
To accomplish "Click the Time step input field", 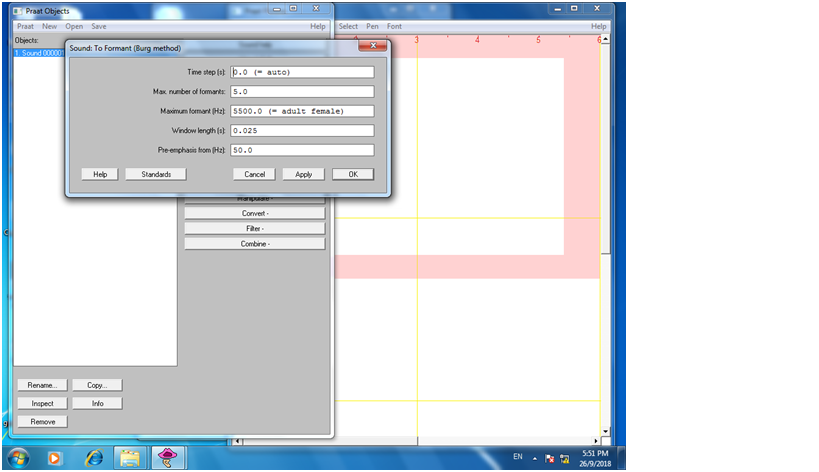I will (302, 72).
